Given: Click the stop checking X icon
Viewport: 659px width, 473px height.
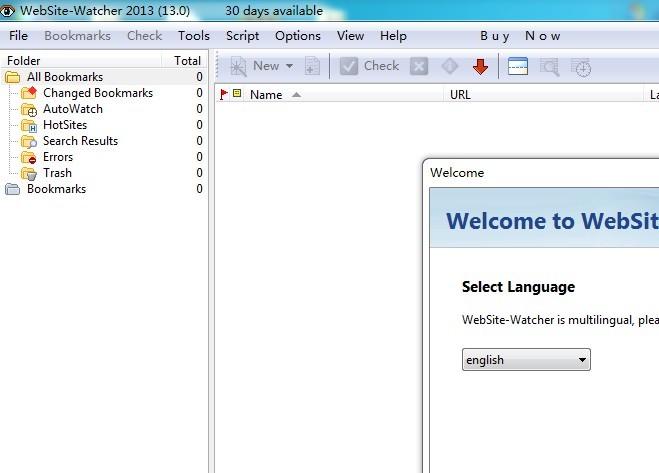Looking at the screenshot, I should 419,66.
